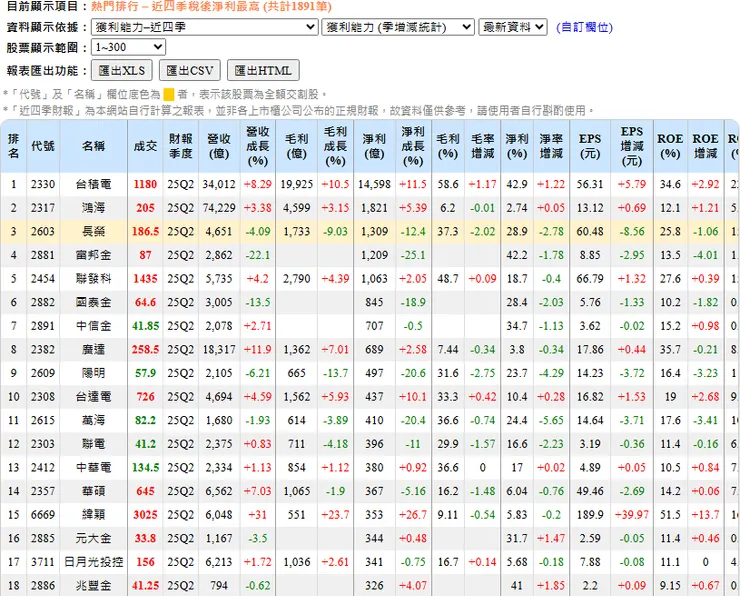
Task: Open stock 中信金 name link
Action: tap(93, 326)
